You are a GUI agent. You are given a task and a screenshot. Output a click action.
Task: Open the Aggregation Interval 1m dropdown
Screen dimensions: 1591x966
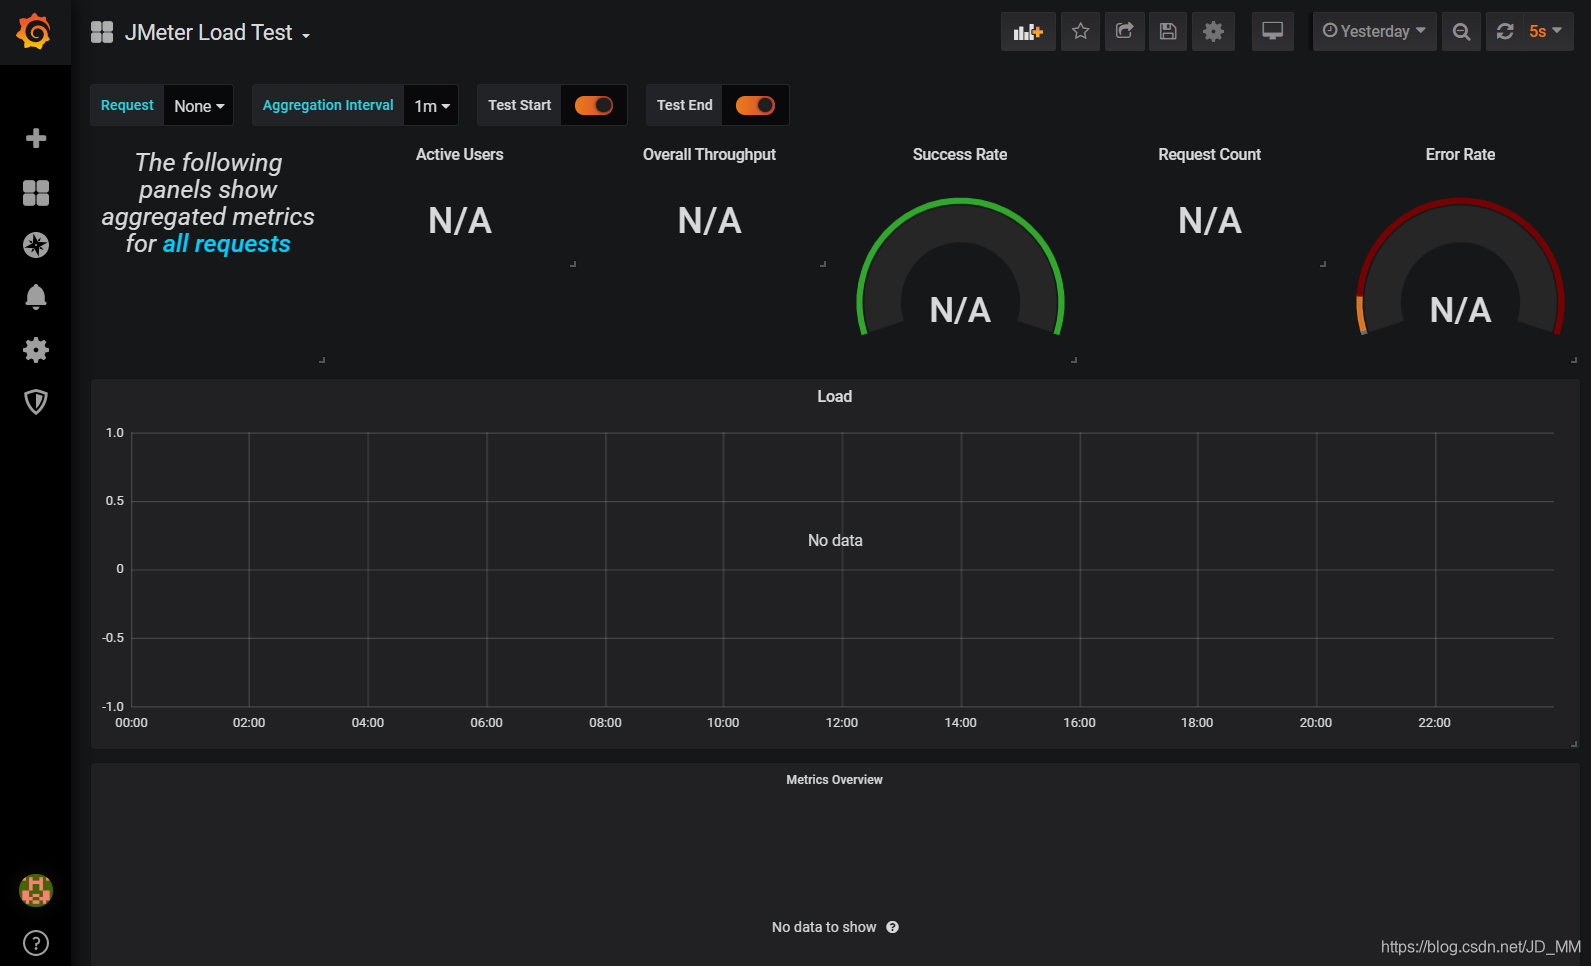coord(431,106)
